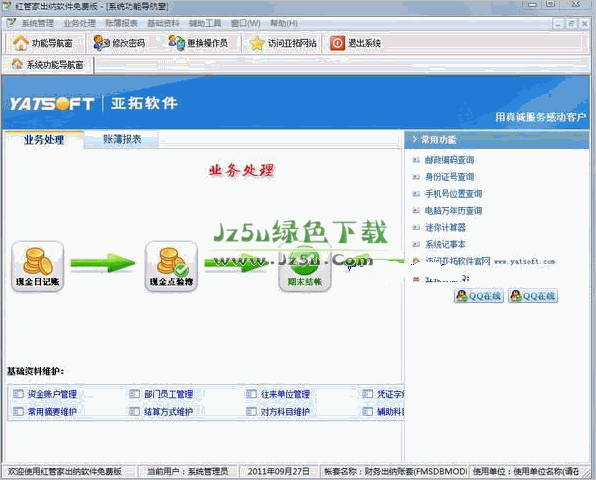Image resolution: width=596 pixels, height=480 pixels.
Task: Open 资金账户管理 link
Action: 52,394
